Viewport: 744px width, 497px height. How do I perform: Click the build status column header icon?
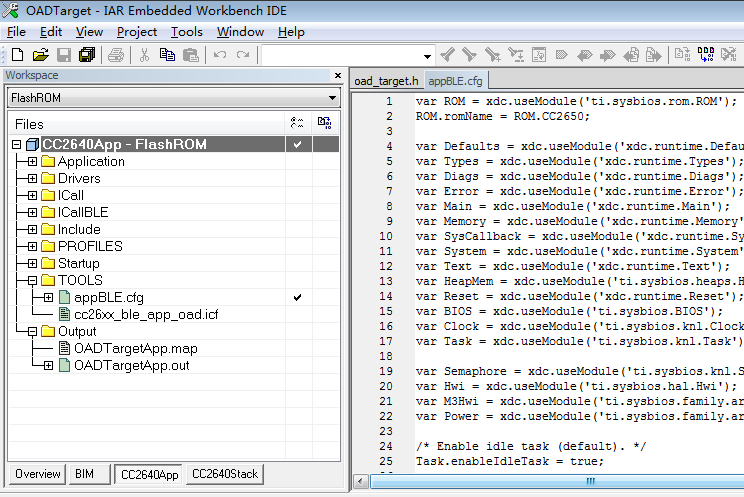[325, 123]
